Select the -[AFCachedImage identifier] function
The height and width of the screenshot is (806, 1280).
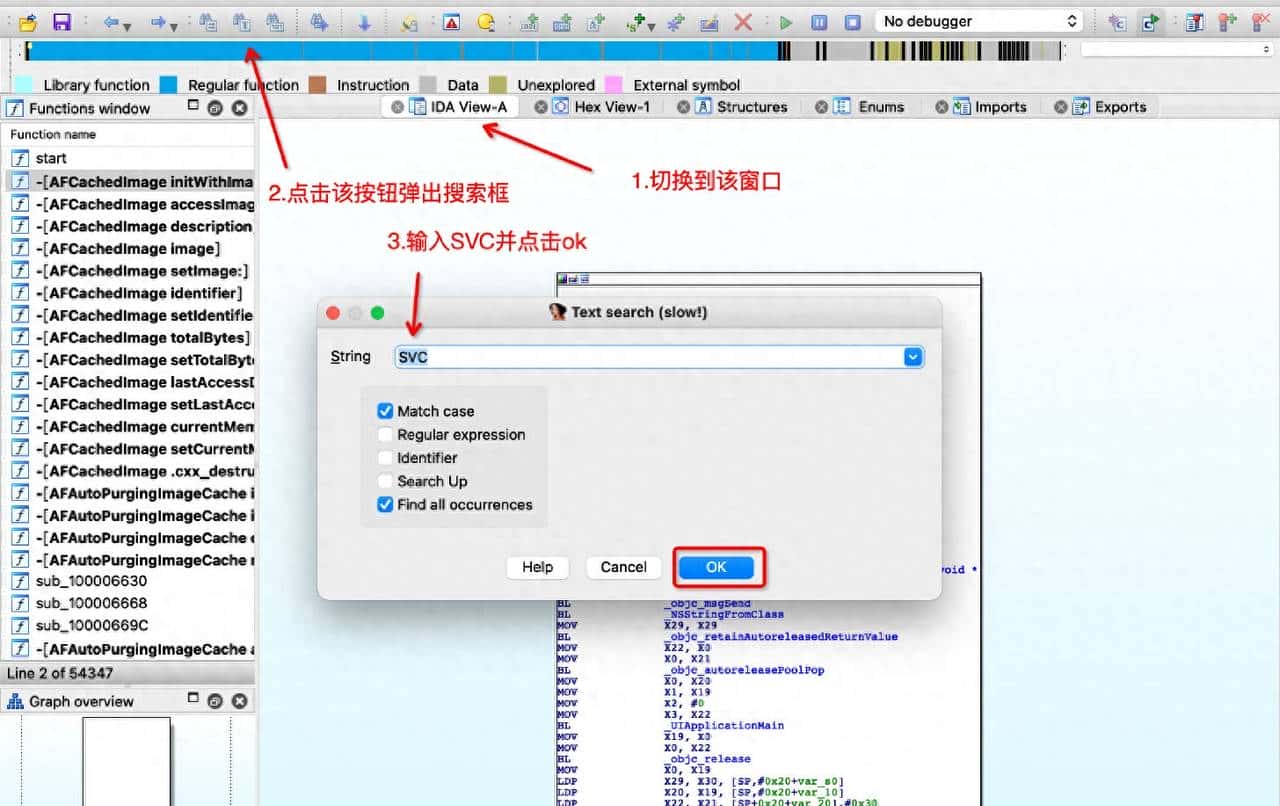pyautogui.click(x=128, y=293)
